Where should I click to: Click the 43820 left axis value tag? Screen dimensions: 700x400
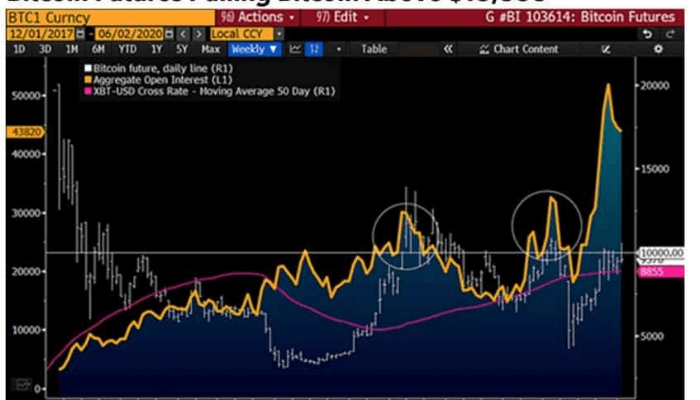pos(25,132)
